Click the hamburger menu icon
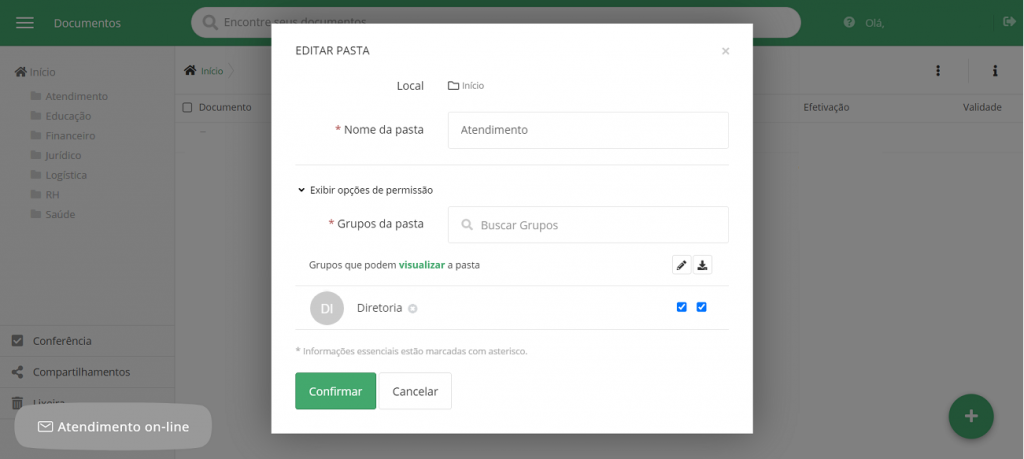Image resolution: width=1024 pixels, height=459 pixels. pyautogui.click(x=25, y=23)
